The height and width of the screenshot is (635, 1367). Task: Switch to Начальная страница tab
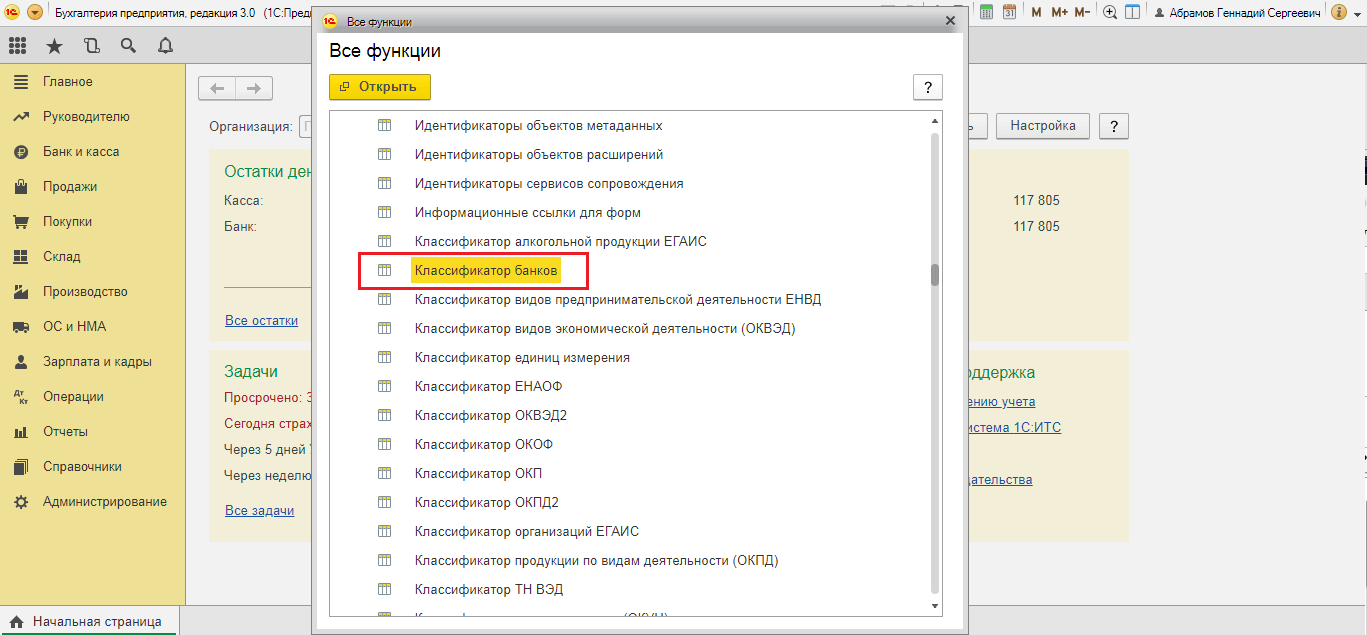pos(88,621)
